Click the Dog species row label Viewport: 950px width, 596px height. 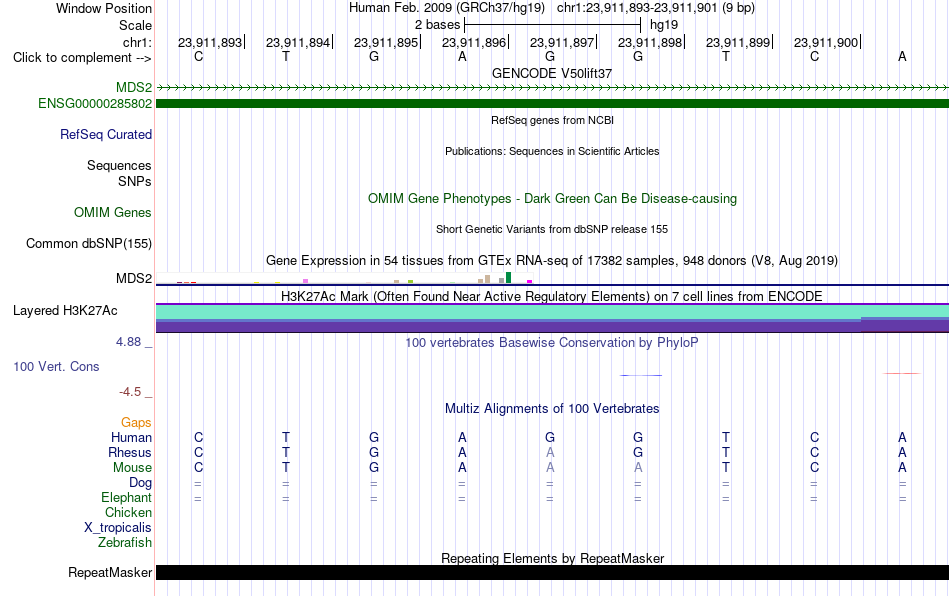pos(141,483)
